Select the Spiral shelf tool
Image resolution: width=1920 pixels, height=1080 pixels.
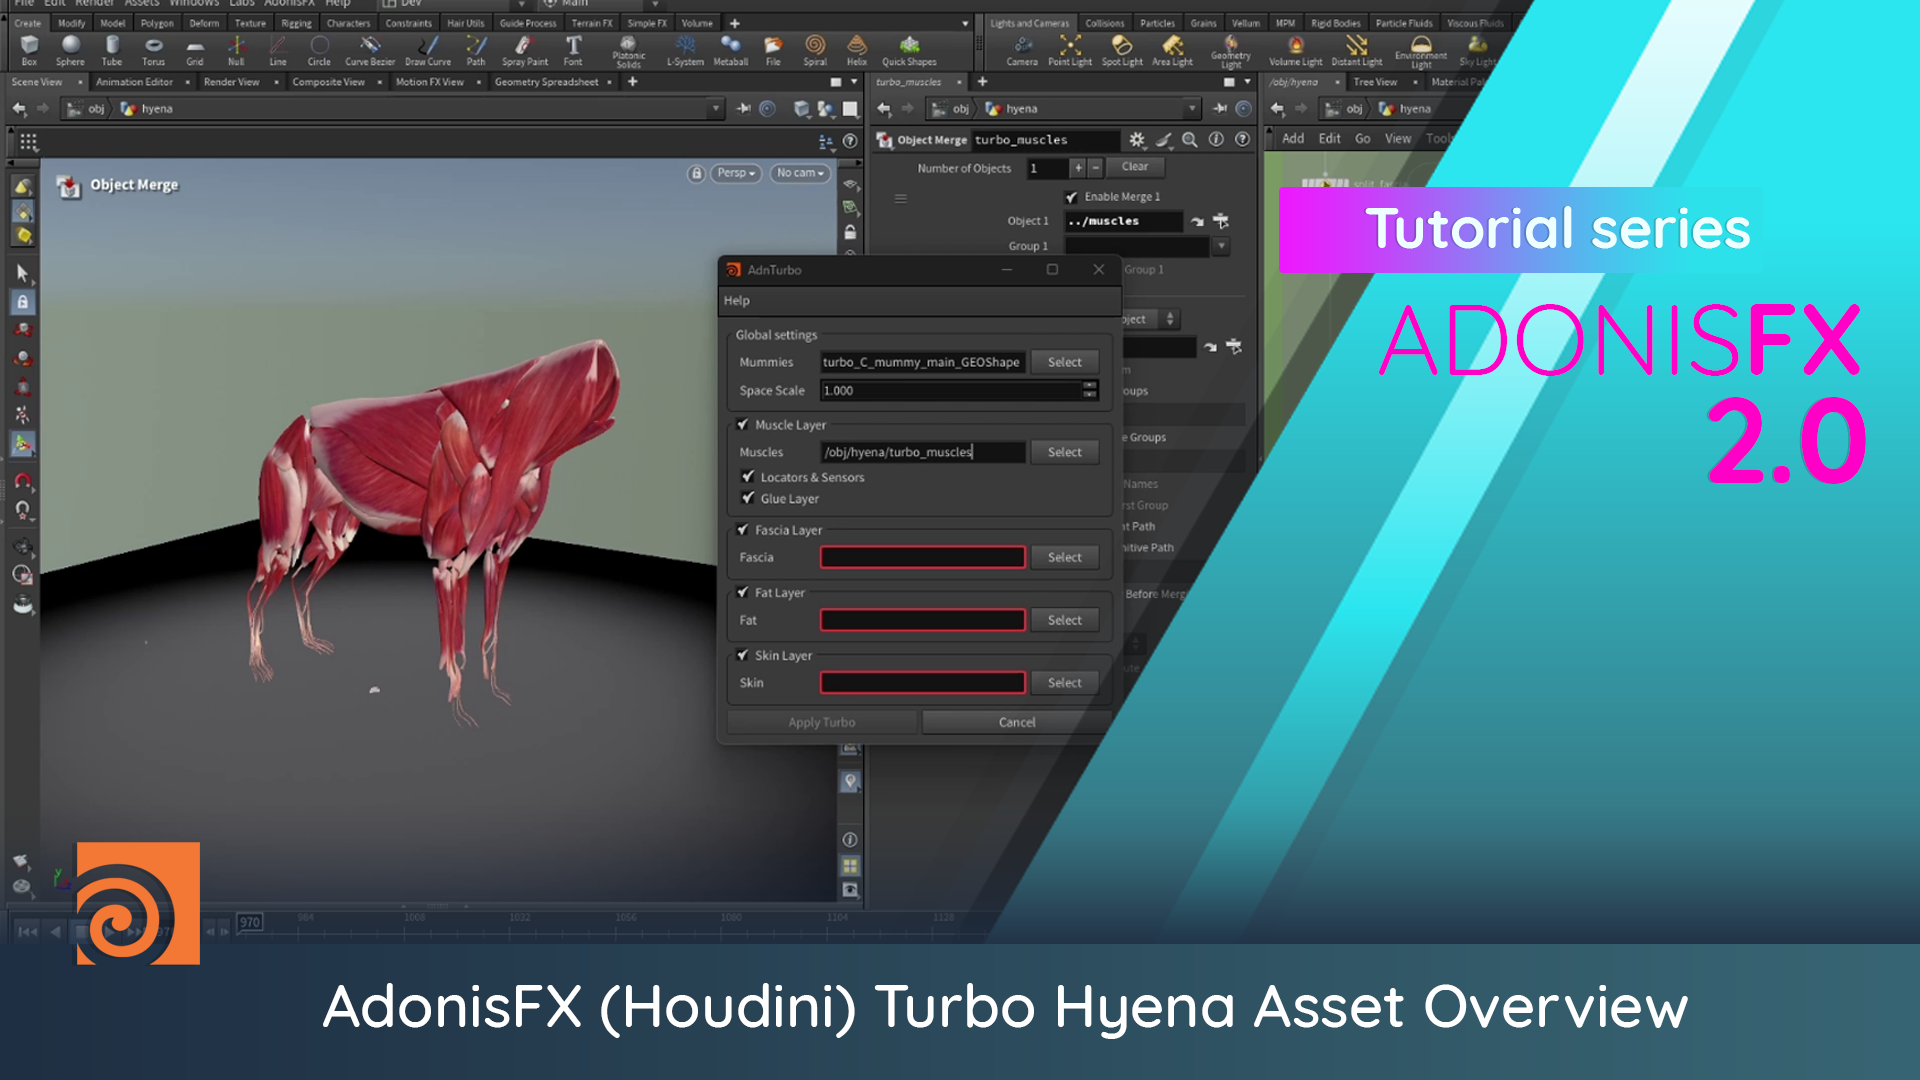coord(815,50)
